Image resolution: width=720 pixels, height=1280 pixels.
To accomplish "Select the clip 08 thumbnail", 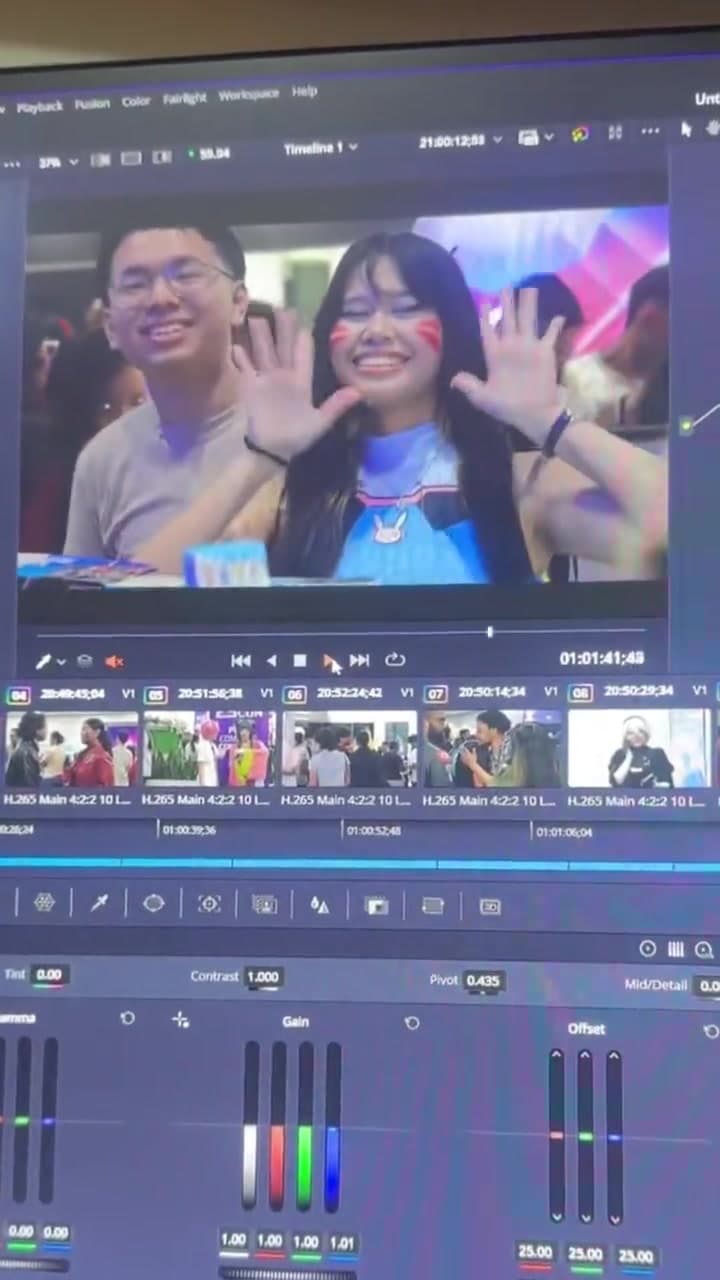I will (x=640, y=748).
